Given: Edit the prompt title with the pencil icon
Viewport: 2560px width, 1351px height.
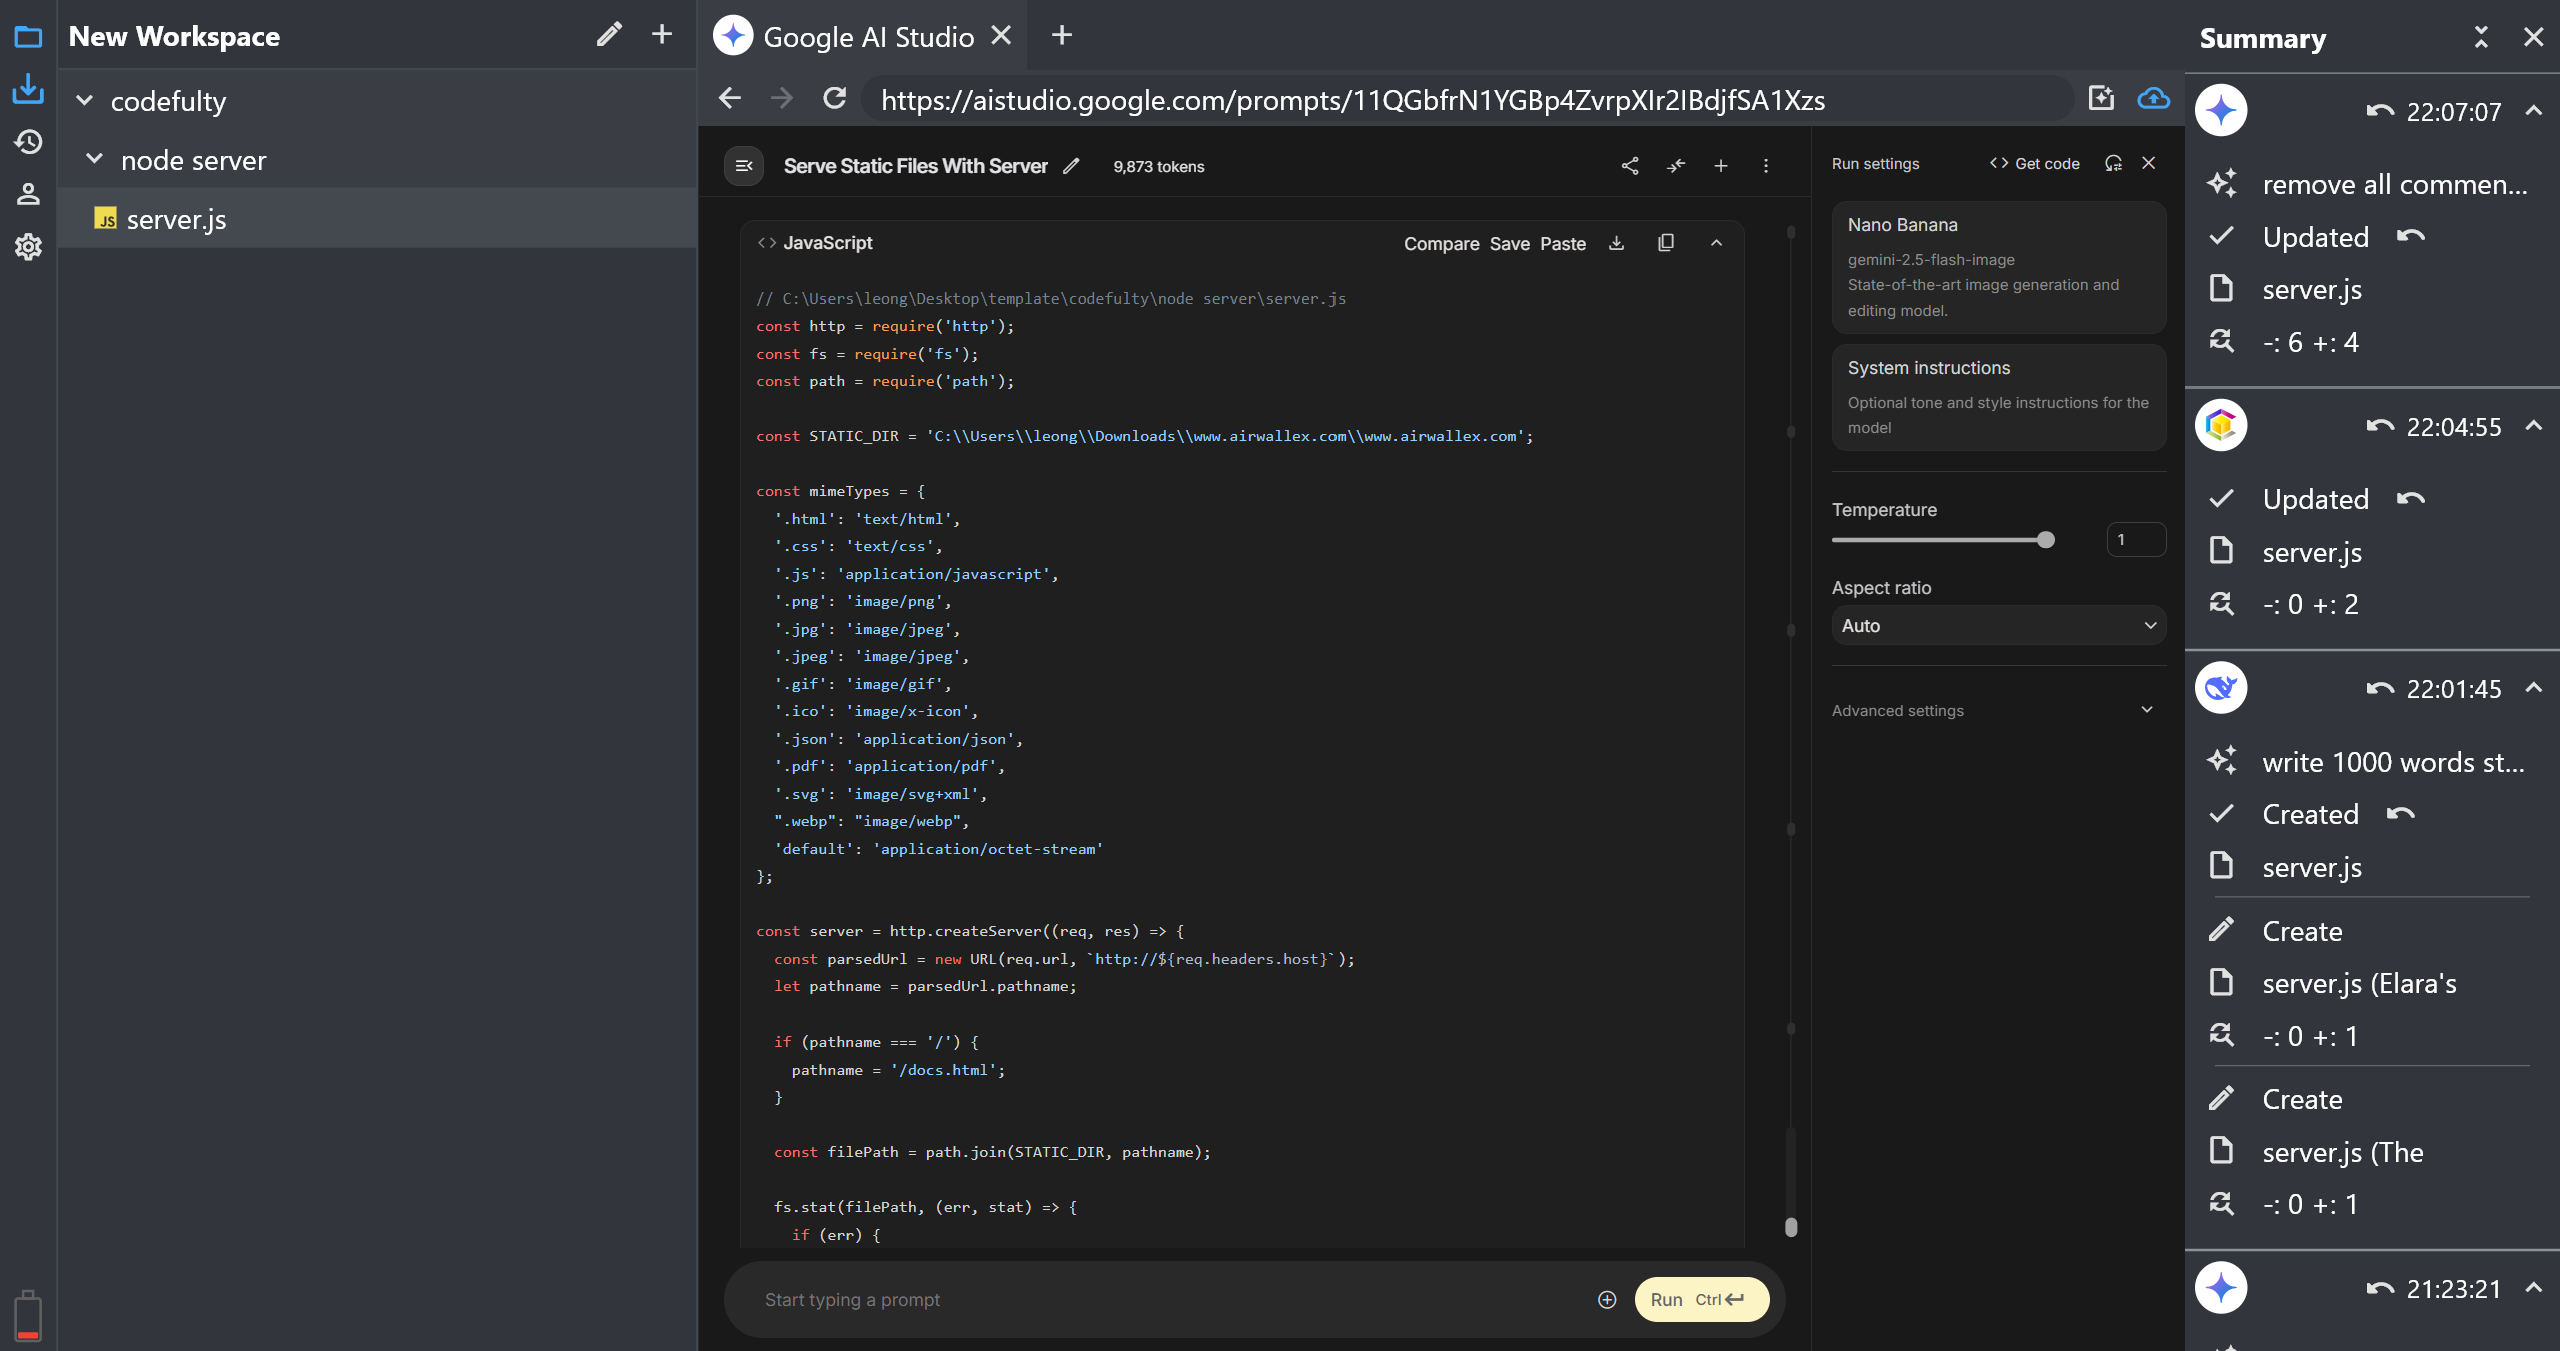Looking at the screenshot, I should click(x=1071, y=166).
